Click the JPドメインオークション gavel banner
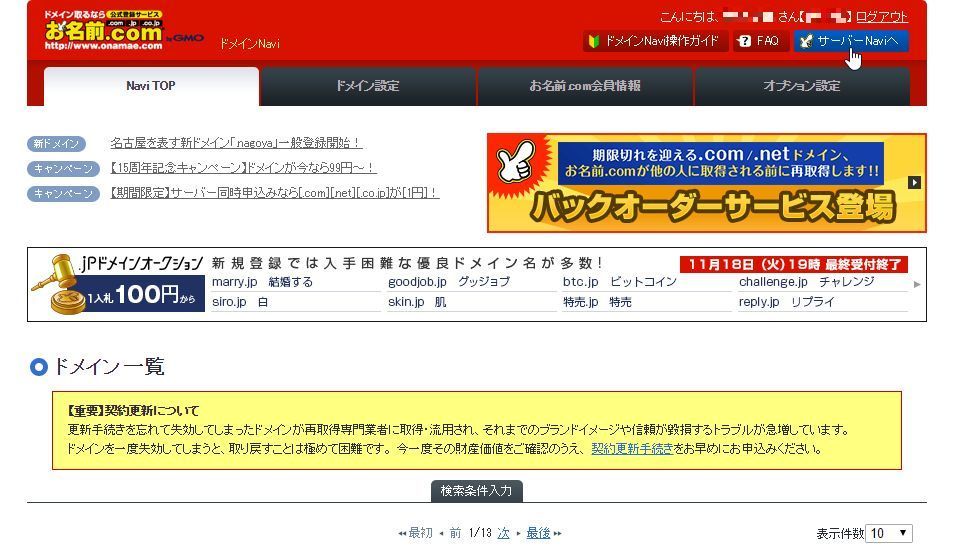Image resolution: width=968 pixels, height=559 pixels. [x=117, y=285]
